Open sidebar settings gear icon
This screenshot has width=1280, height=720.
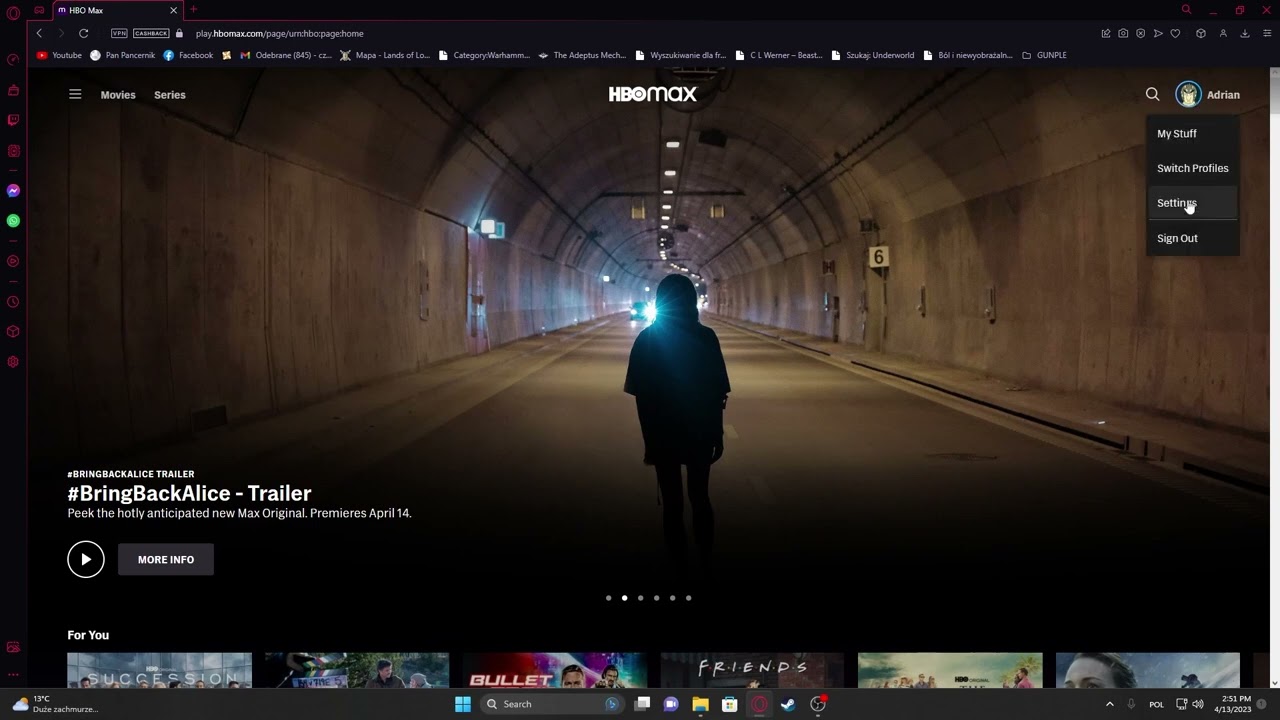(13, 362)
